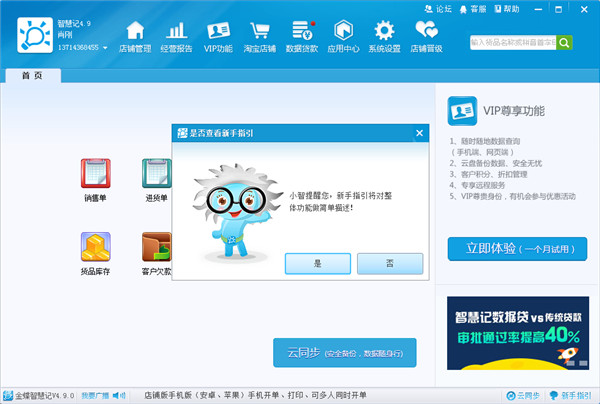The image size is (600, 404).
Task: Click 云同步 in status bar
Action: [523, 396]
